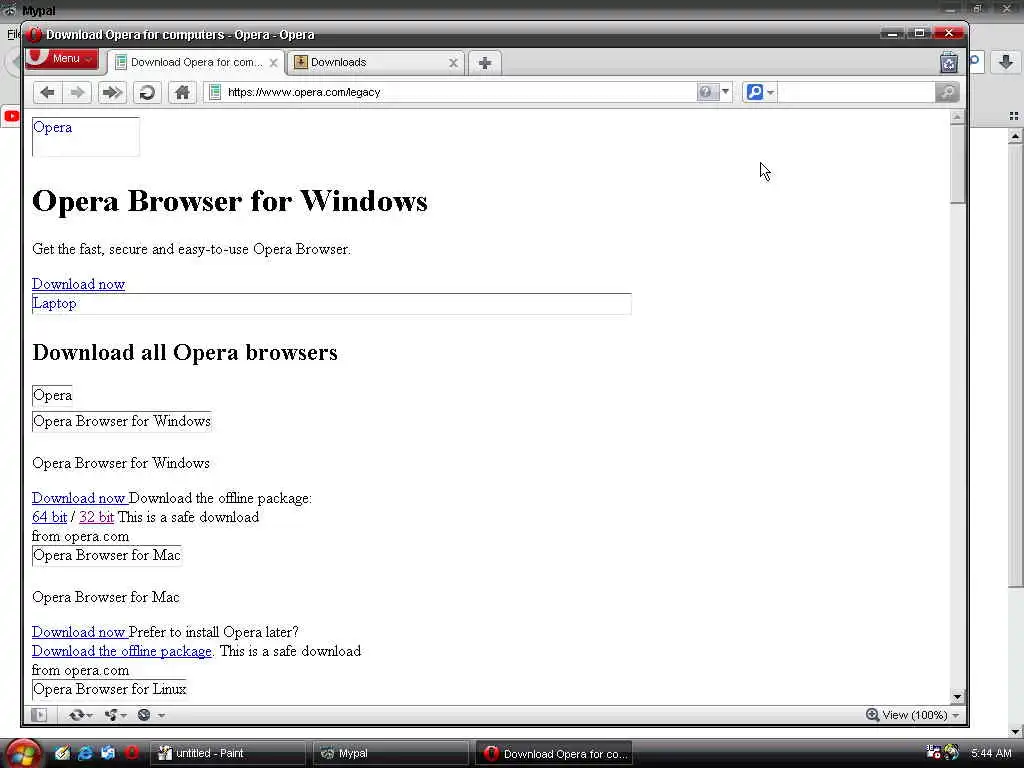Switch to untitled - Paint taskbar button
This screenshot has width=1024, height=768.
coord(227,753)
